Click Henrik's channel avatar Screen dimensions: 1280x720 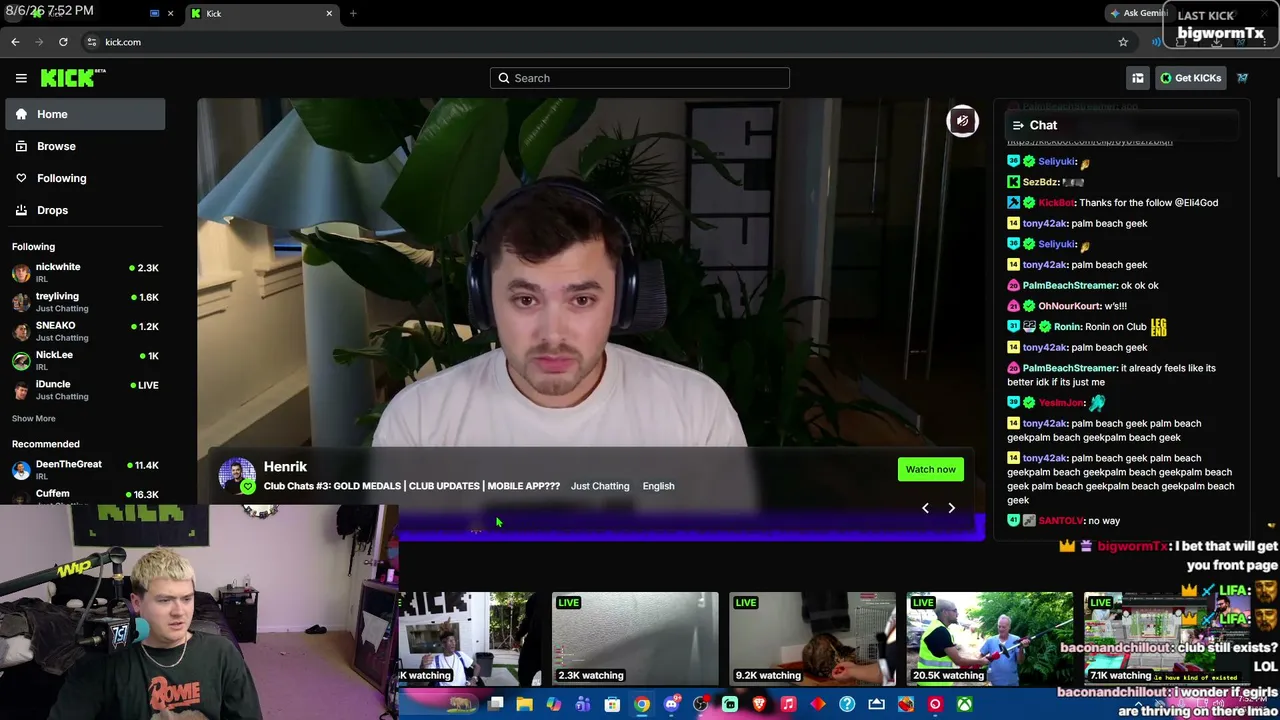(237, 476)
